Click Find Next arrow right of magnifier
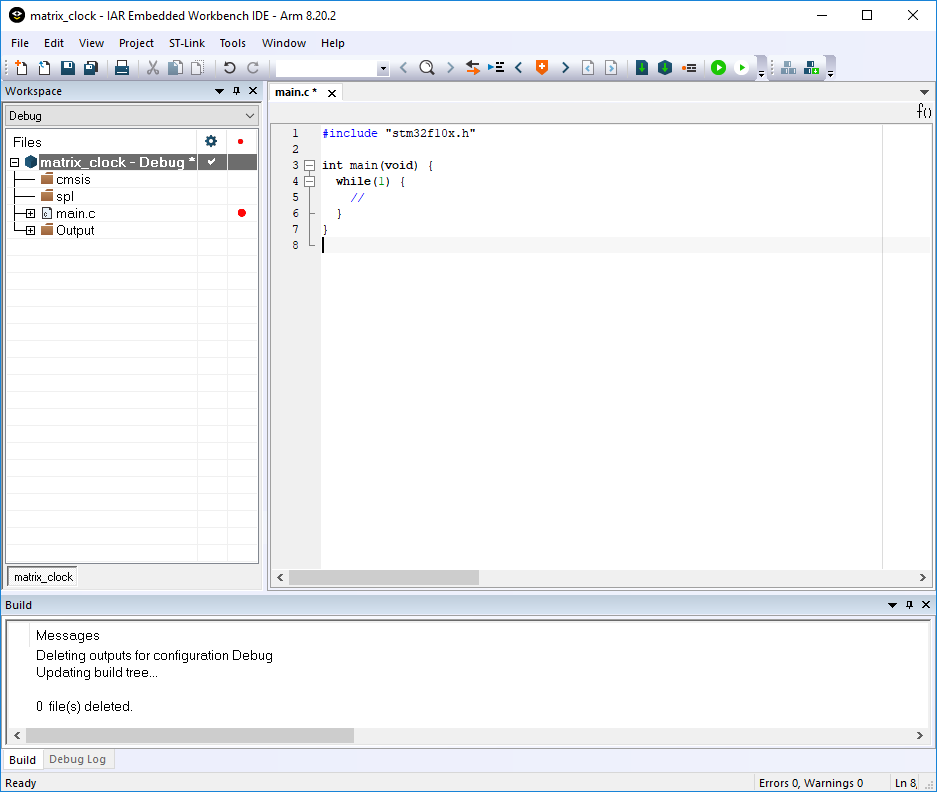The height and width of the screenshot is (792, 937). (450, 68)
